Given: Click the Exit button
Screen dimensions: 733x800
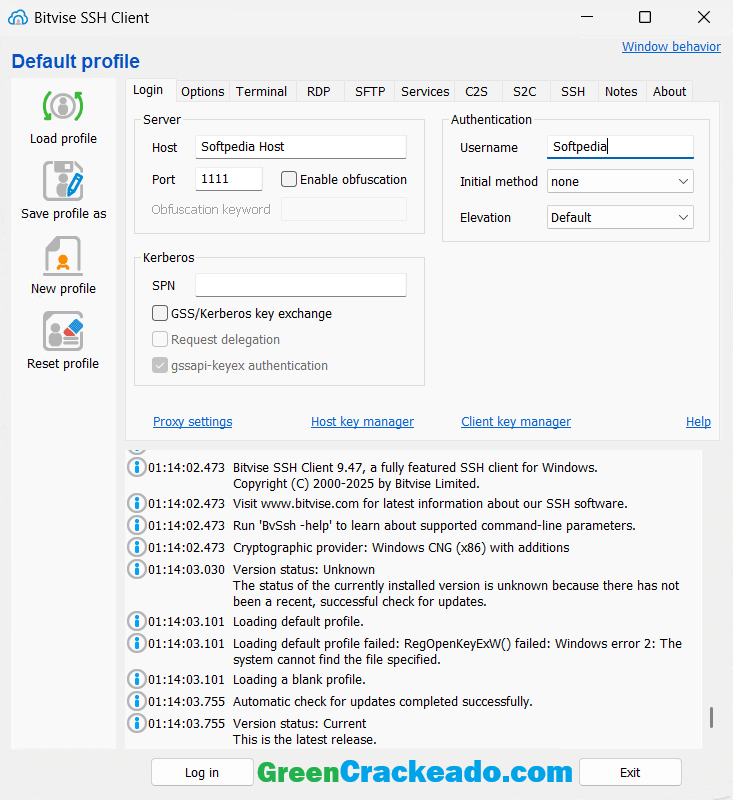Looking at the screenshot, I should [x=630, y=772].
